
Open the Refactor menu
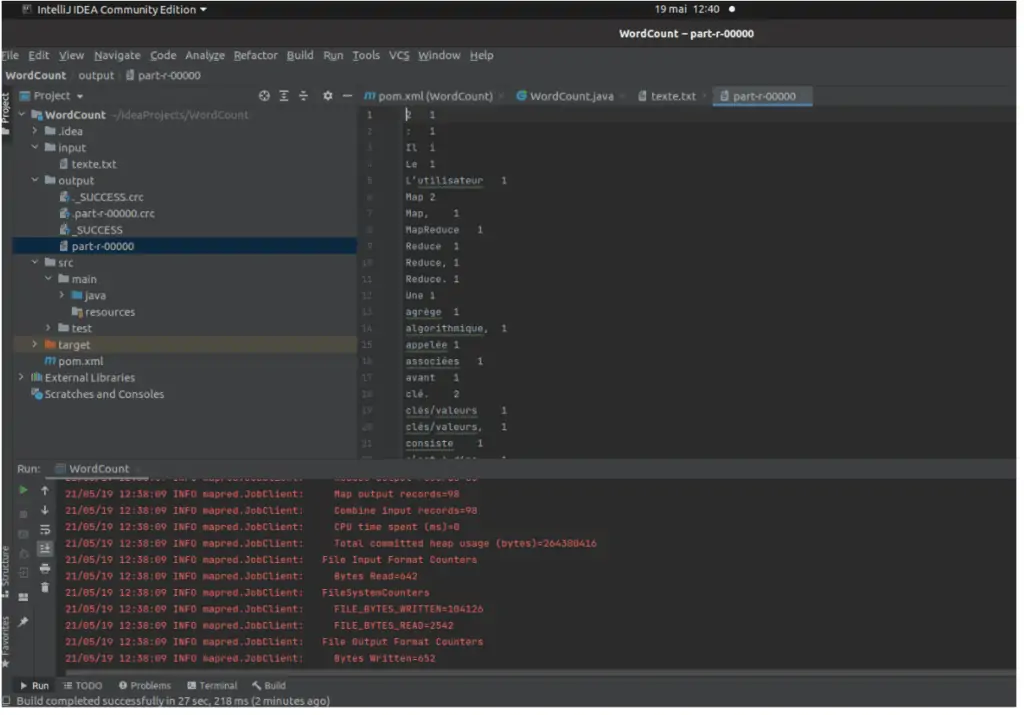click(x=255, y=55)
